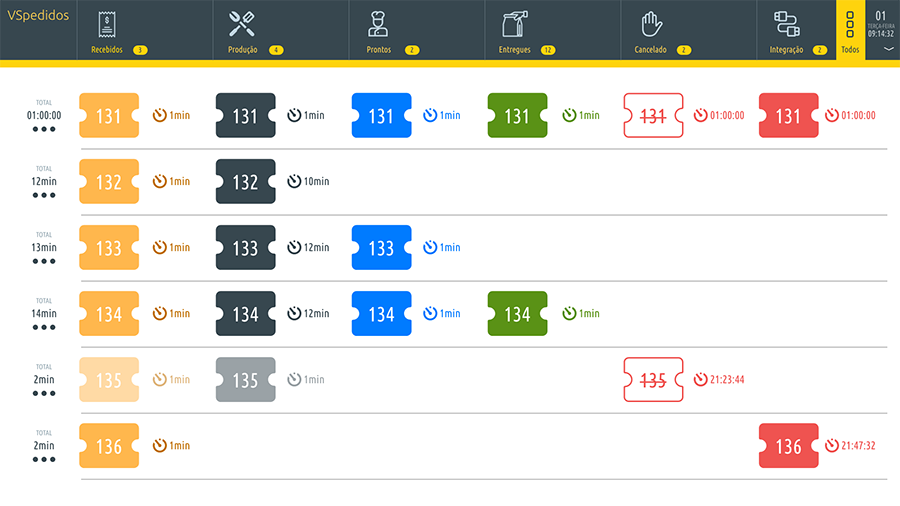Screen dimensions: 900x506
Task: Click the Entregues count badge 12
Action: (548, 50)
